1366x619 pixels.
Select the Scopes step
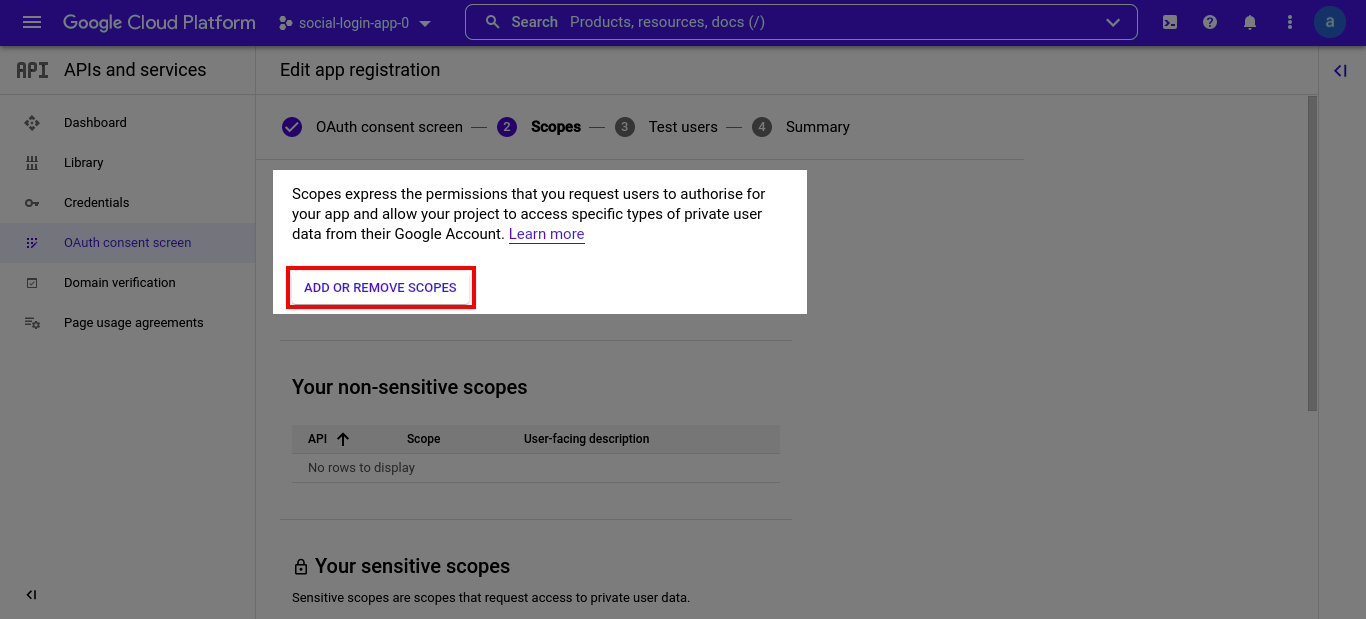(x=555, y=127)
